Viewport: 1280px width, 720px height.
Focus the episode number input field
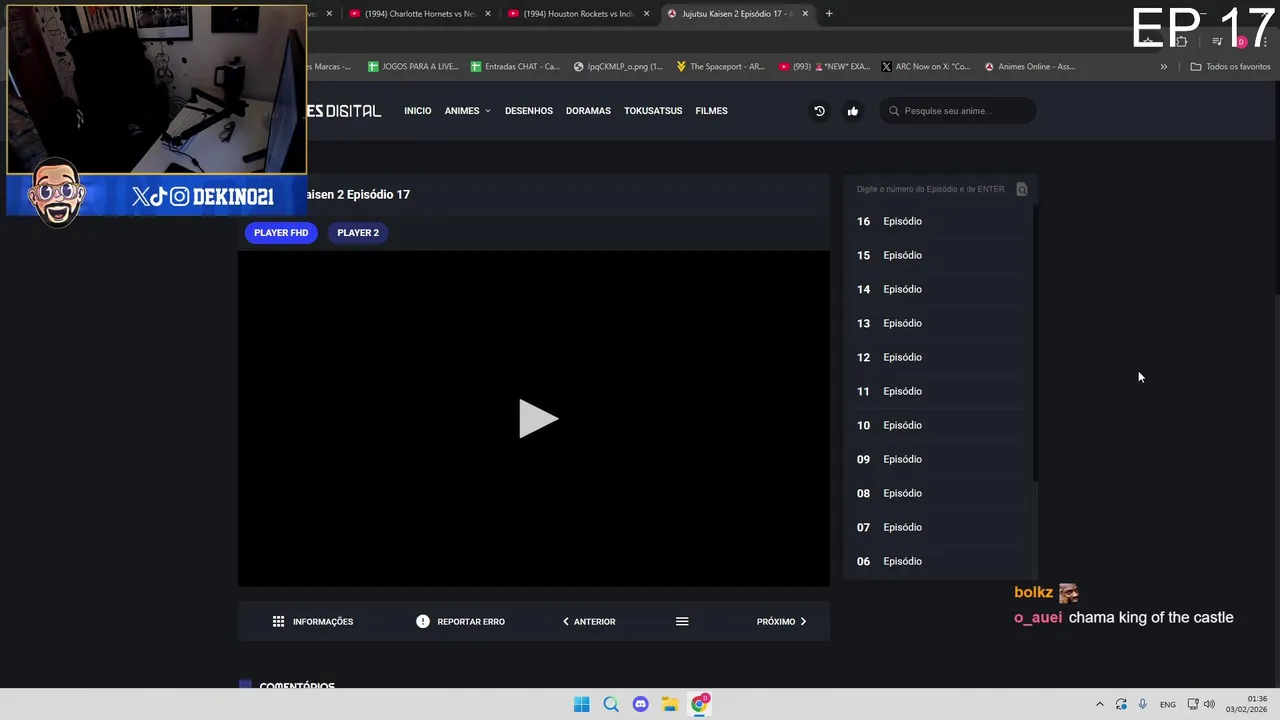930,189
